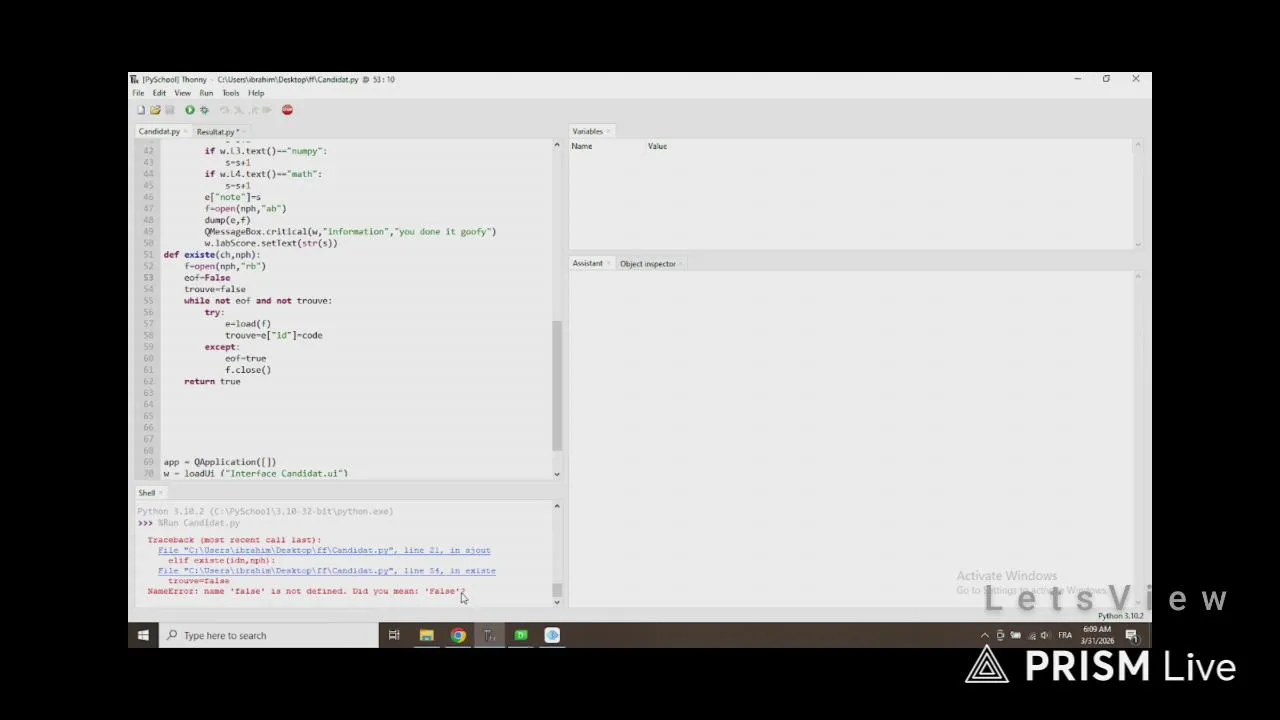The height and width of the screenshot is (720, 1280).
Task: Click line number 69 in the gutter
Action: click(x=148, y=462)
